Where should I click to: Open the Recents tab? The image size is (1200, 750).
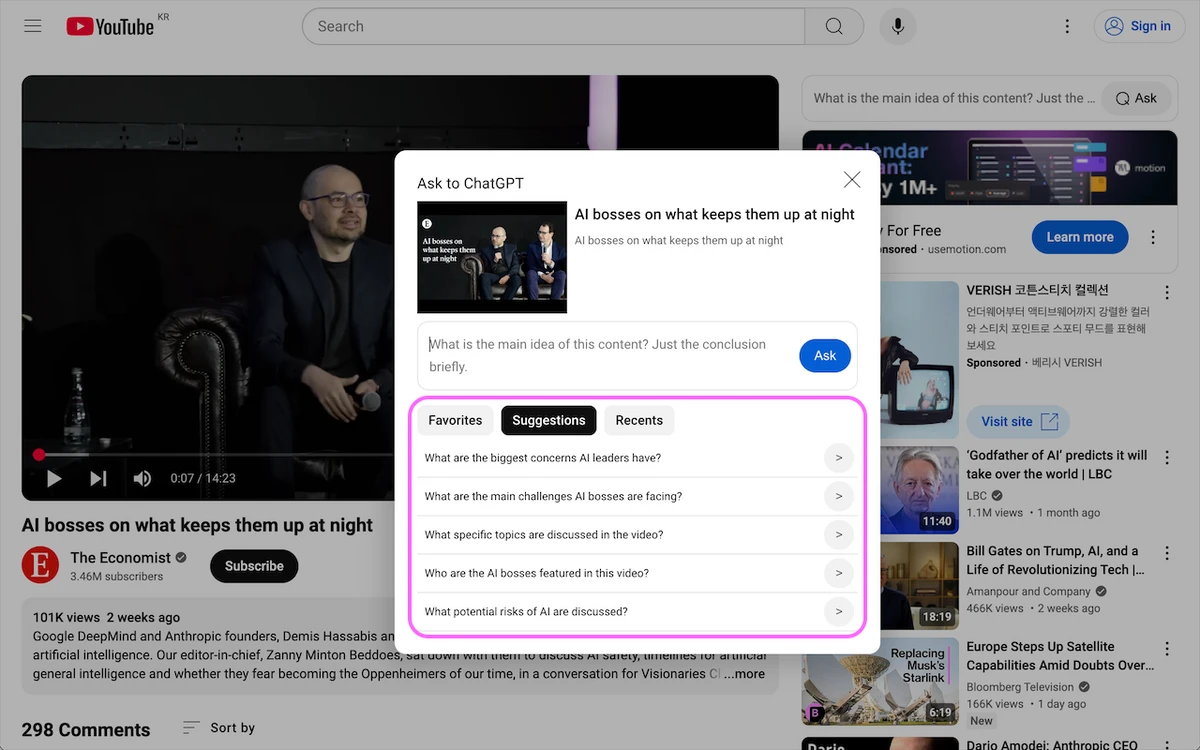pos(639,420)
